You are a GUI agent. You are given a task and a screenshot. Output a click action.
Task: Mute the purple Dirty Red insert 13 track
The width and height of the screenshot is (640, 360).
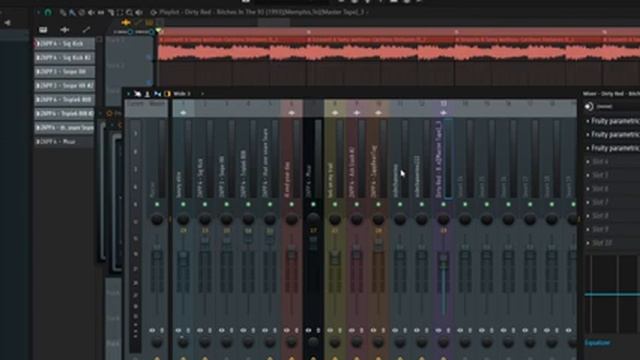[443, 204]
